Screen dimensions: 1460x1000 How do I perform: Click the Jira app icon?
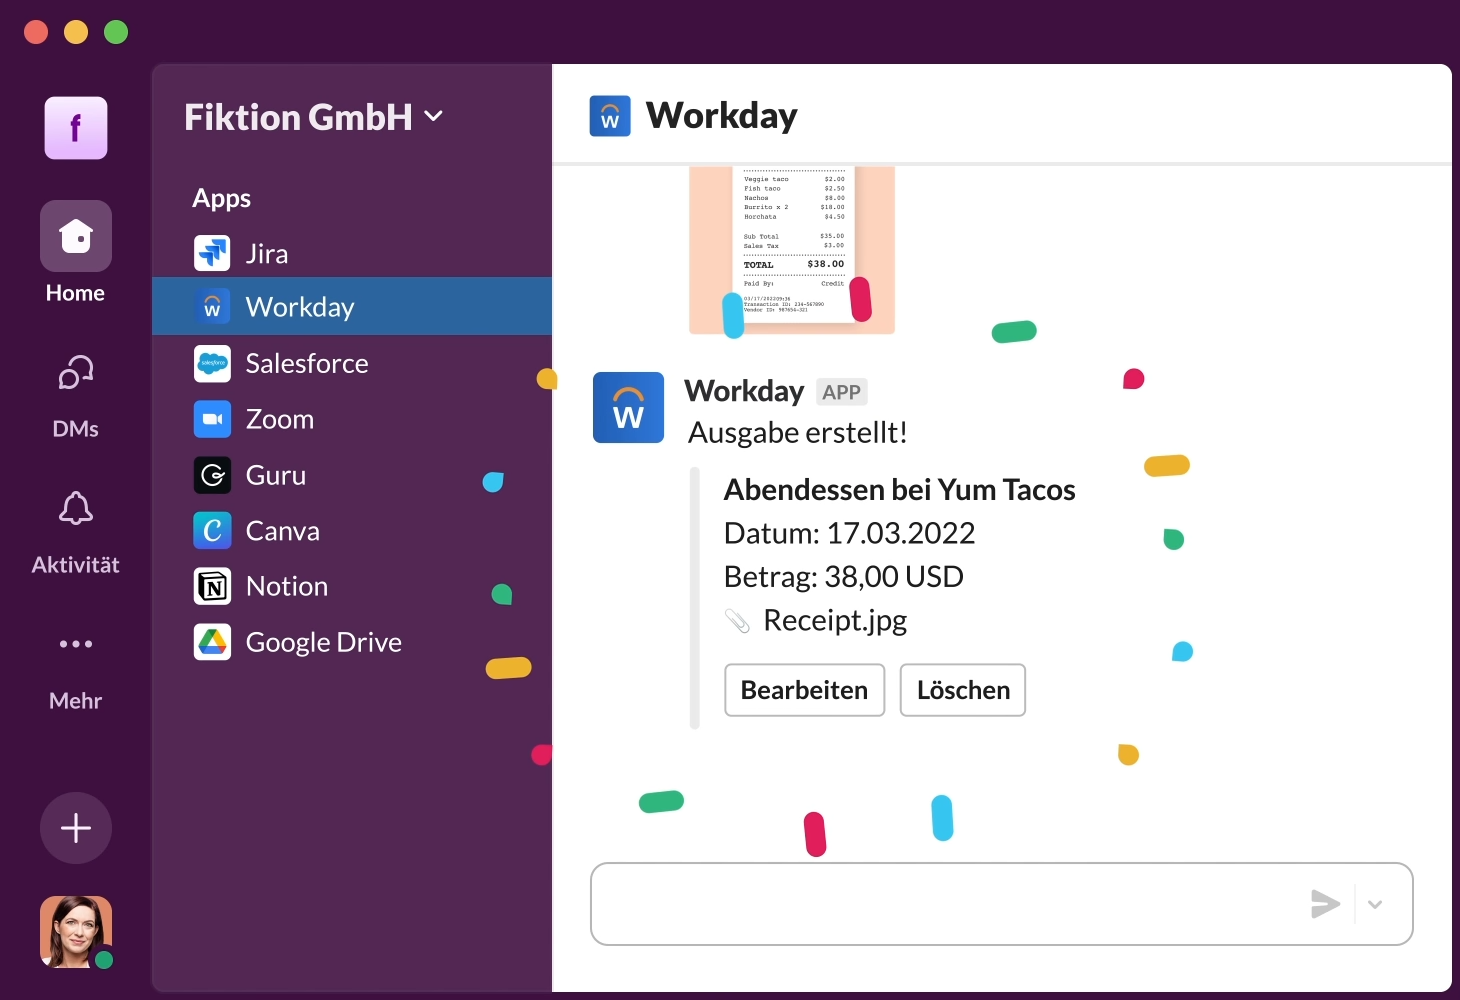click(x=212, y=253)
